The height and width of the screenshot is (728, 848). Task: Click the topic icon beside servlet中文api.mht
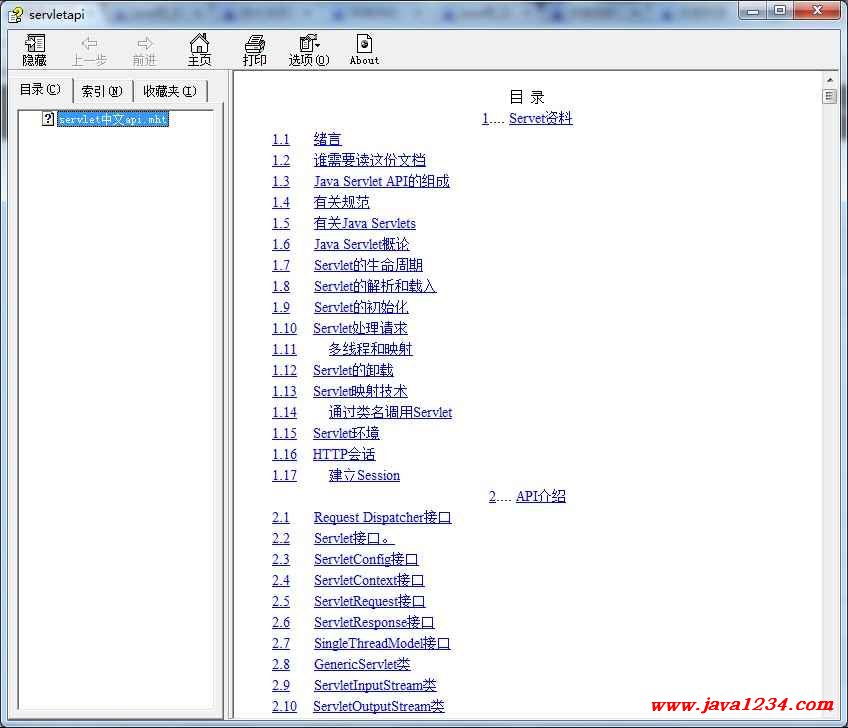[x=48, y=119]
